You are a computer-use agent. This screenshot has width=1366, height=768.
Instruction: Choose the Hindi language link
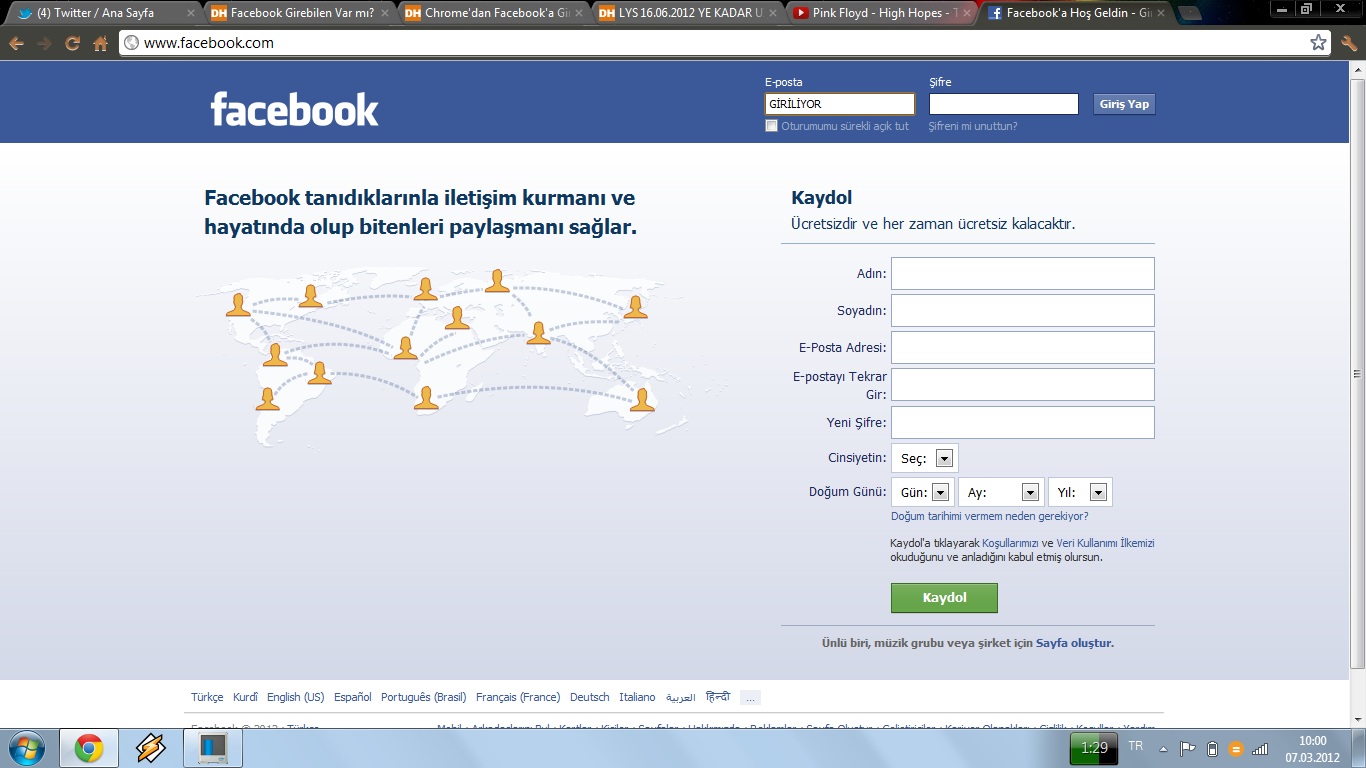coord(718,697)
